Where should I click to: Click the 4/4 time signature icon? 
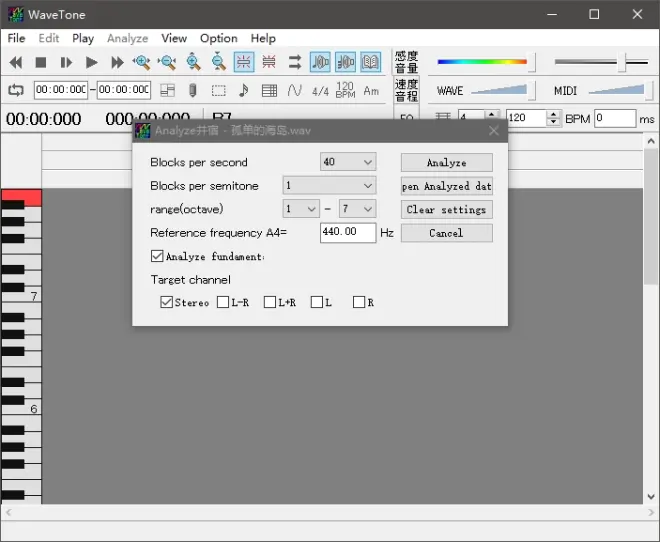point(320,91)
